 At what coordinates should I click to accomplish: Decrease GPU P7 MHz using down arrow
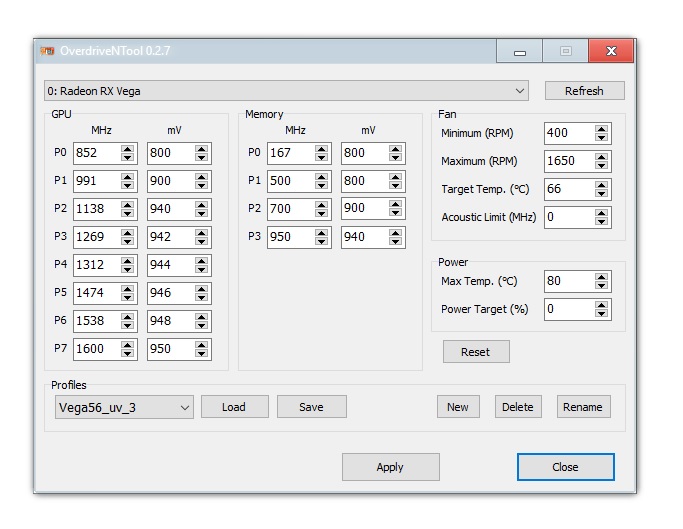coord(128,353)
